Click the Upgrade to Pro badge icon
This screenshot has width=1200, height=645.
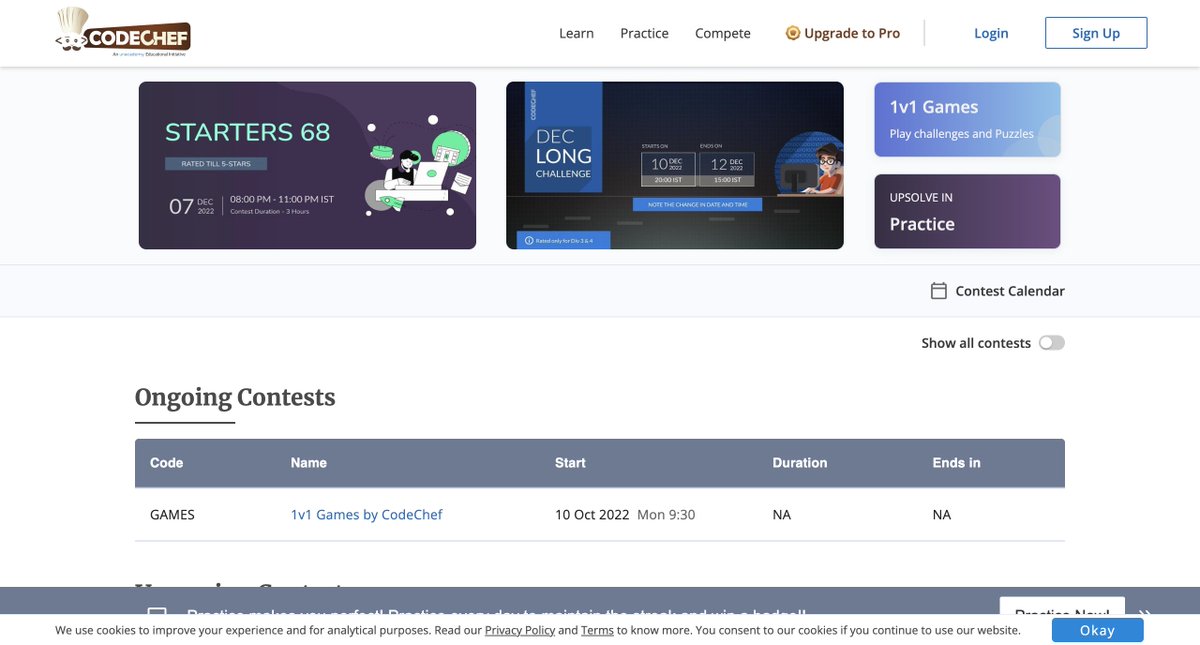point(793,33)
